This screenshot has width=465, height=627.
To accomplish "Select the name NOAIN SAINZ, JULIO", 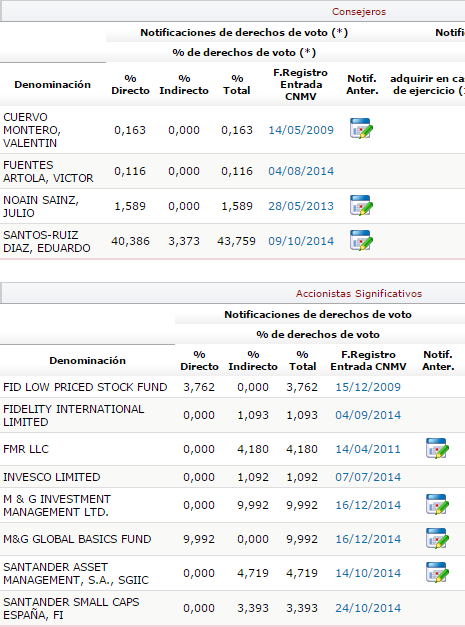I will click(41, 206).
